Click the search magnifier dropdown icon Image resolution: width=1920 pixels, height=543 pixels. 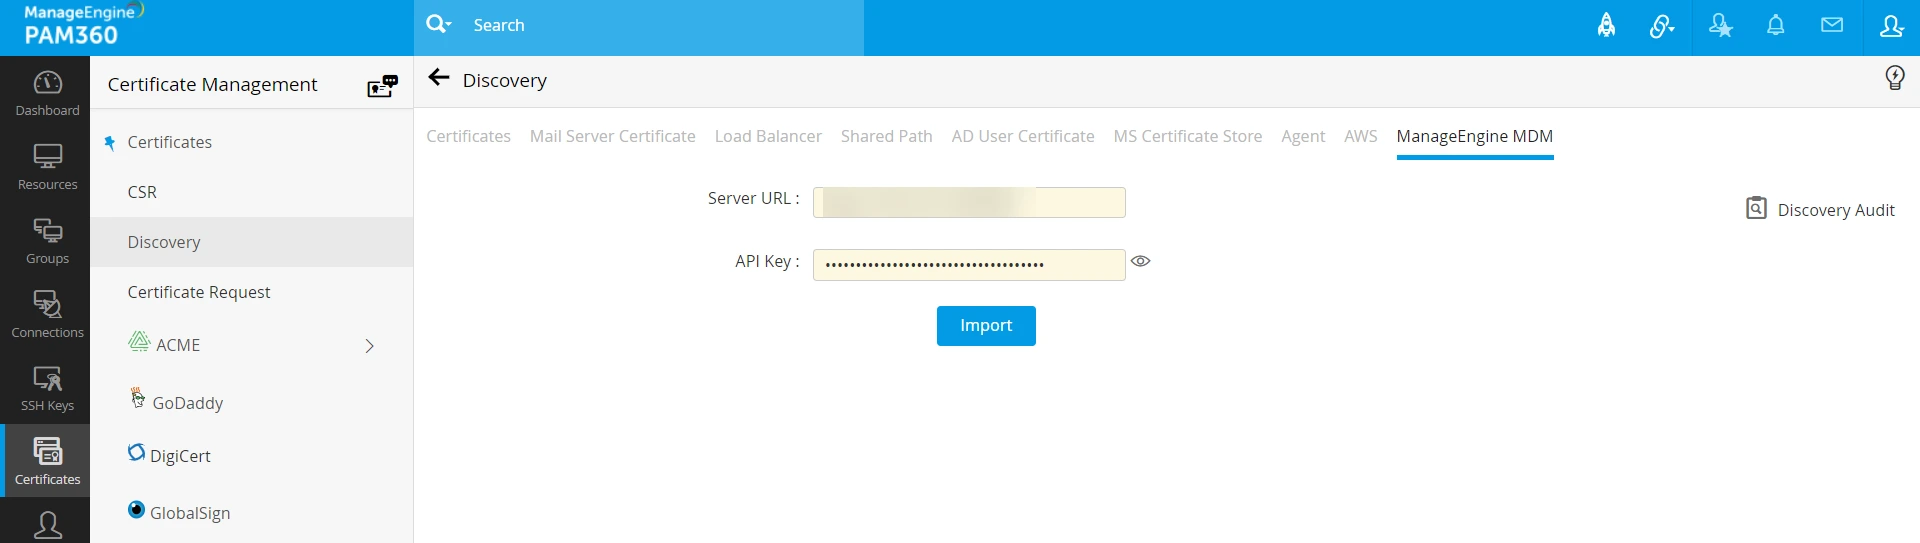[x=438, y=24]
